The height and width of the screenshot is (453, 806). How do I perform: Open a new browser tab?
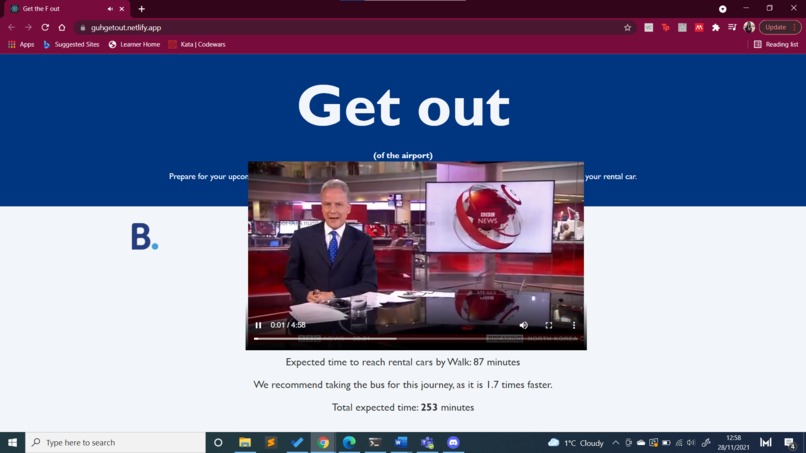click(x=141, y=9)
